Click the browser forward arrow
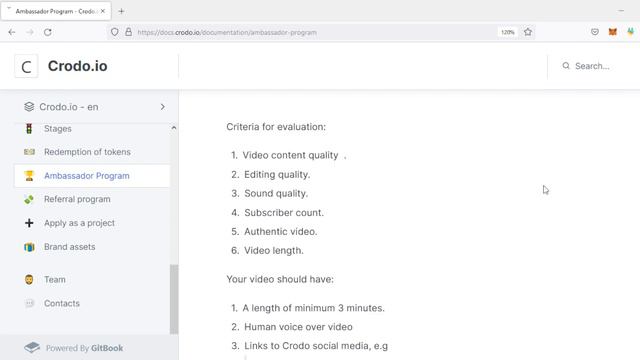The image size is (640, 360). pos(30,32)
